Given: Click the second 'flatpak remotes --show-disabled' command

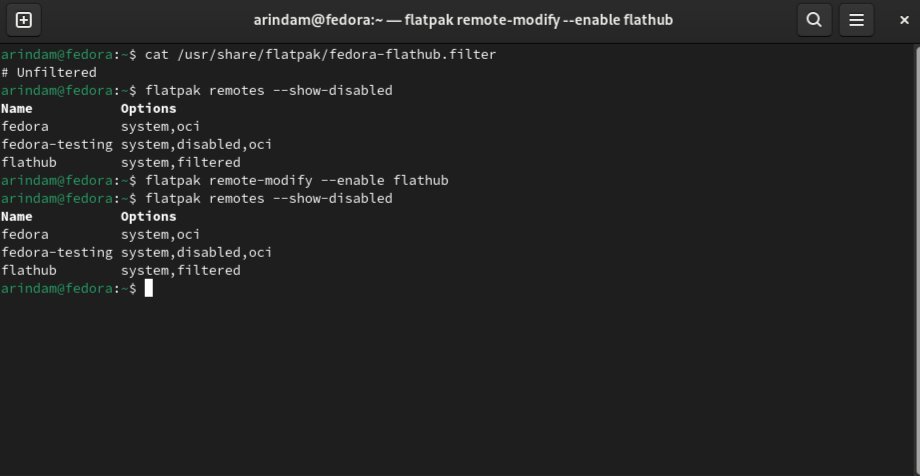Looking at the screenshot, I should 268,198.
